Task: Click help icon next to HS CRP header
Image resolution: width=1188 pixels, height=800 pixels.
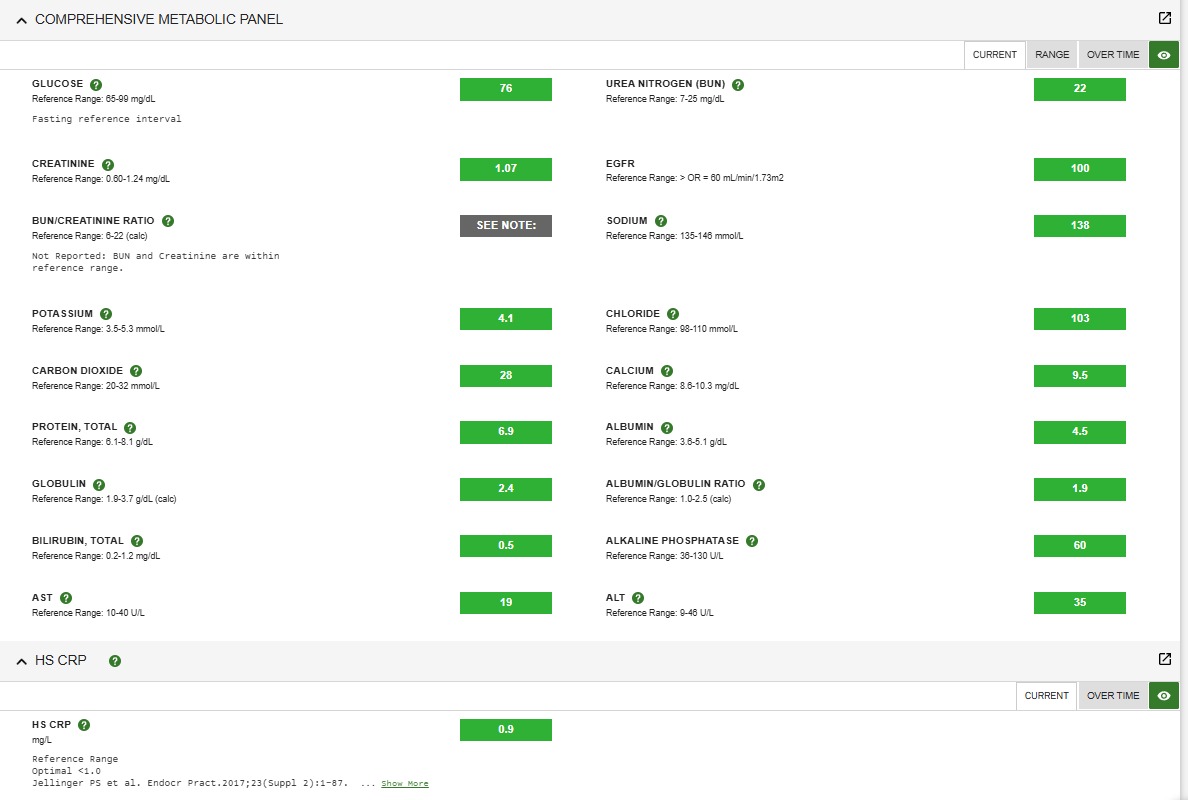Action: coord(115,661)
